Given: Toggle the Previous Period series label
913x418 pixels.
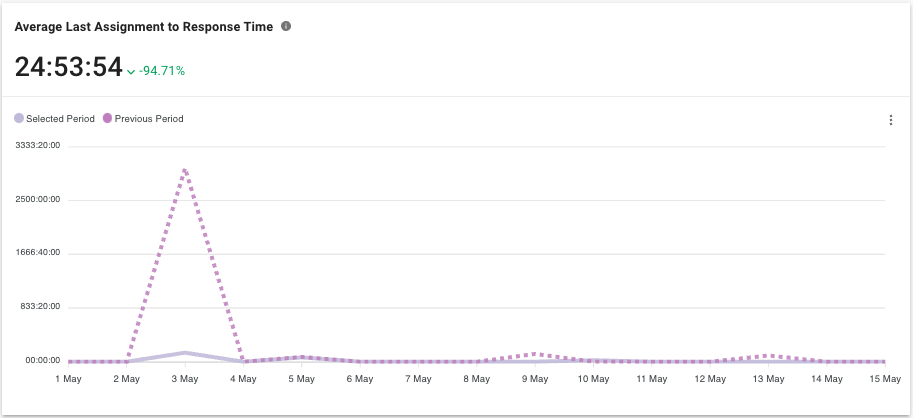Looking at the screenshot, I should [x=149, y=119].
